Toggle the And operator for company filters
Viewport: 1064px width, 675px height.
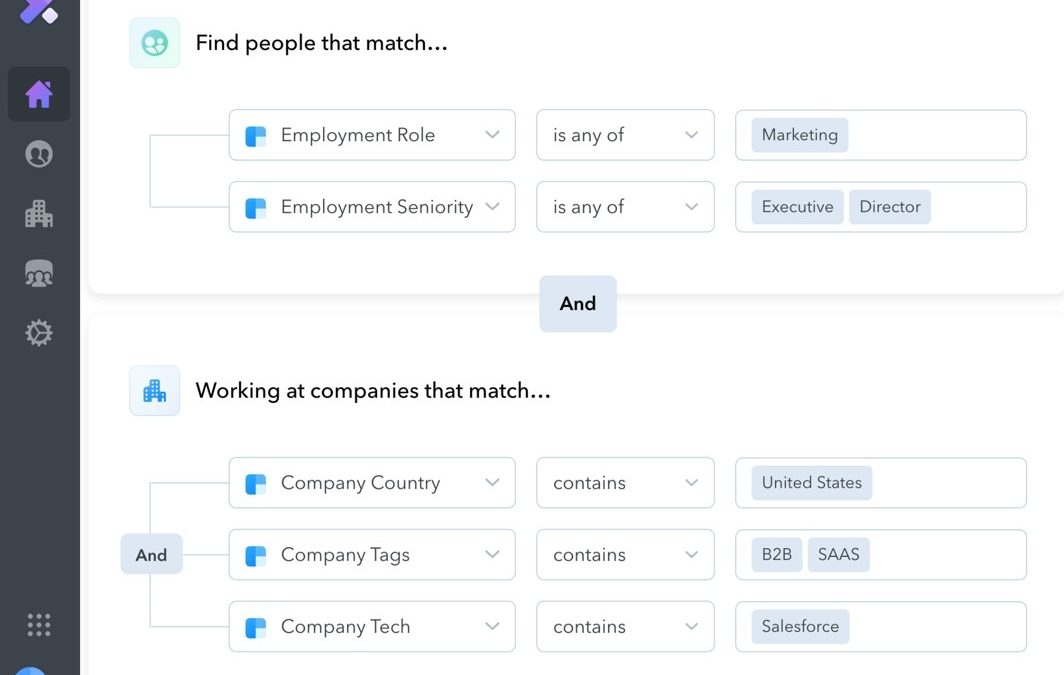(151, 554)
